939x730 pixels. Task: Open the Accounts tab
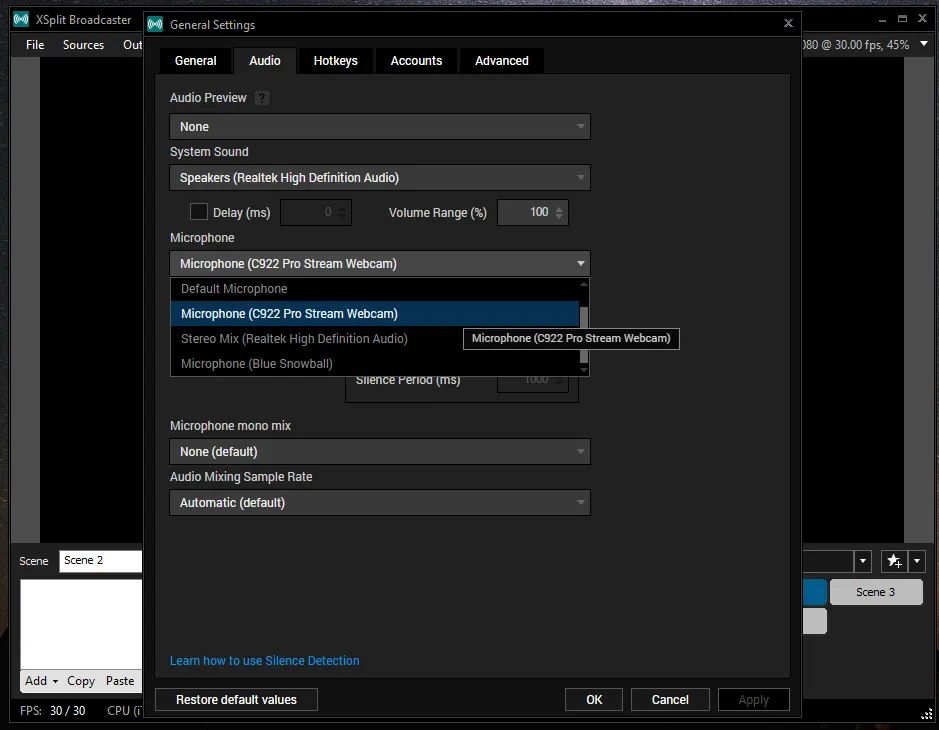point(416,60)
